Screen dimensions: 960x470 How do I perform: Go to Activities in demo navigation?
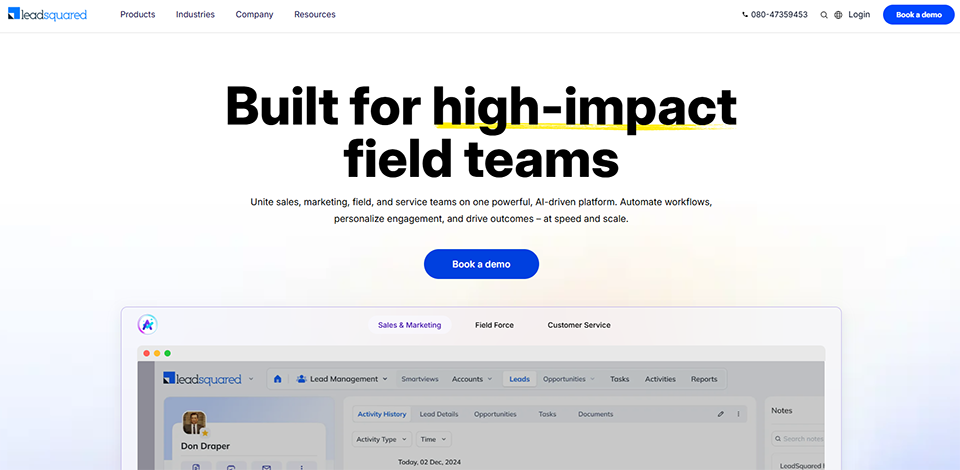[x=660, y=379]
